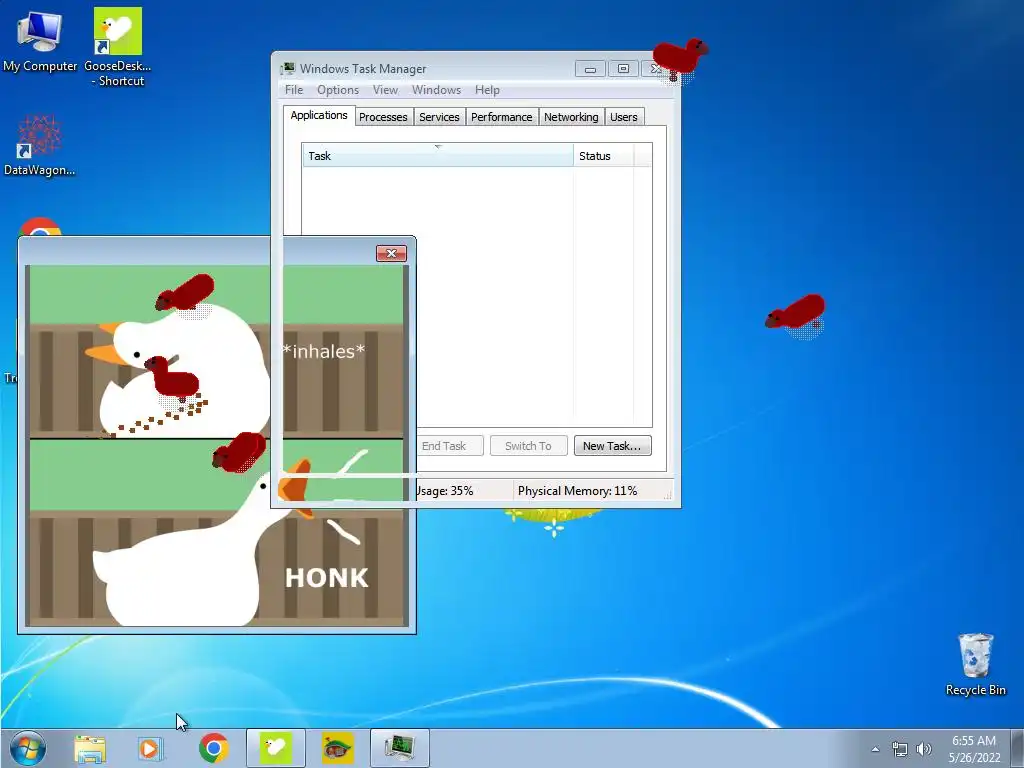Click the Physical Memory: 11% status text
This screenshot has width=1024, height=768.
point(577,490)
